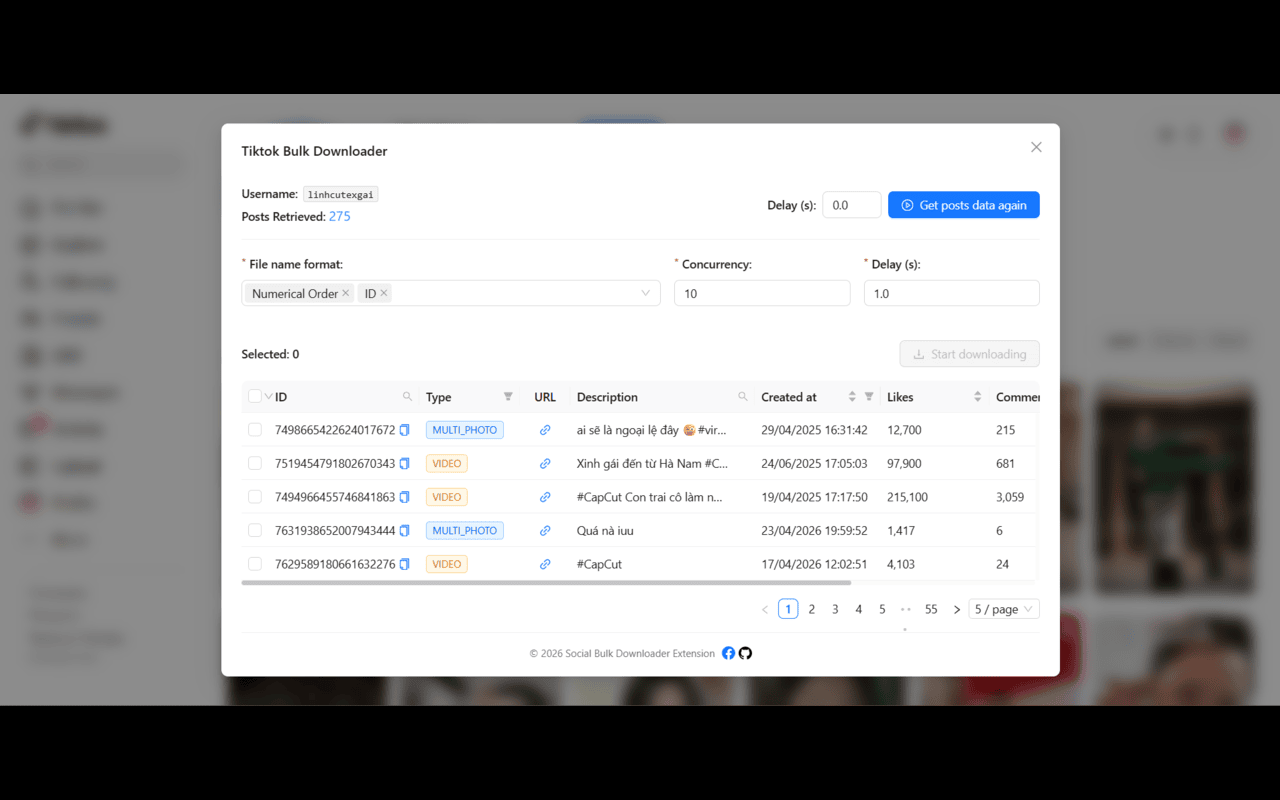Open URL link icon for post 7631938652007943444
Image resolution: width=1280 pixels, height=800 pixels.
(x=545, y=531)
